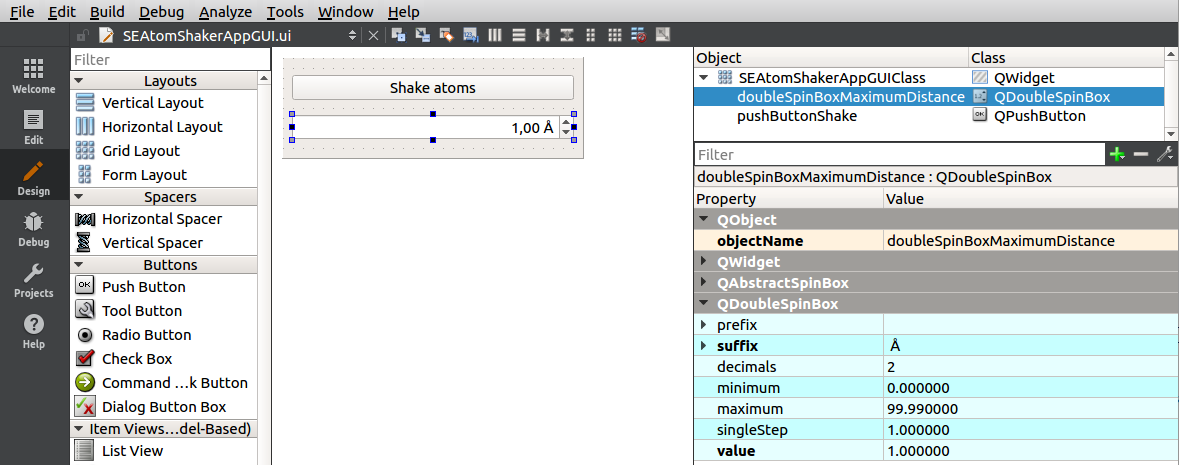The width and height of the screenshot is (1179, 465).
Task: Click the widget box Filter field
Action: coord(170,61)
